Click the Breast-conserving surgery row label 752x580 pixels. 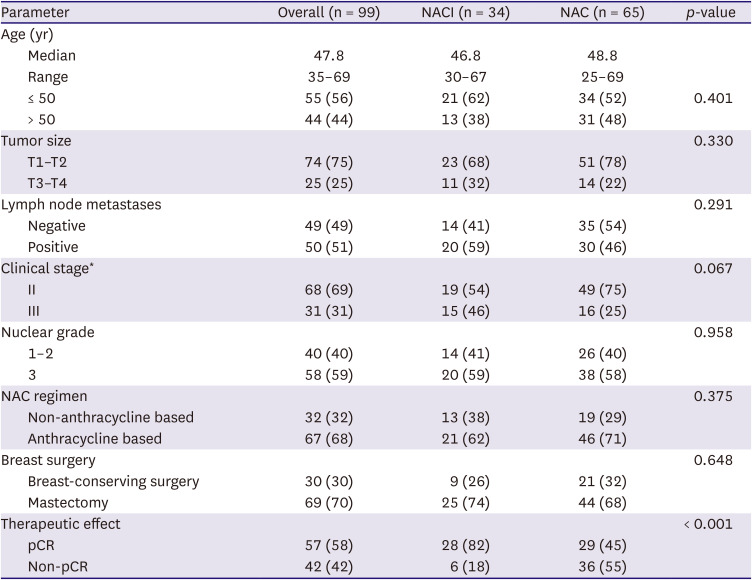(113, 482)
